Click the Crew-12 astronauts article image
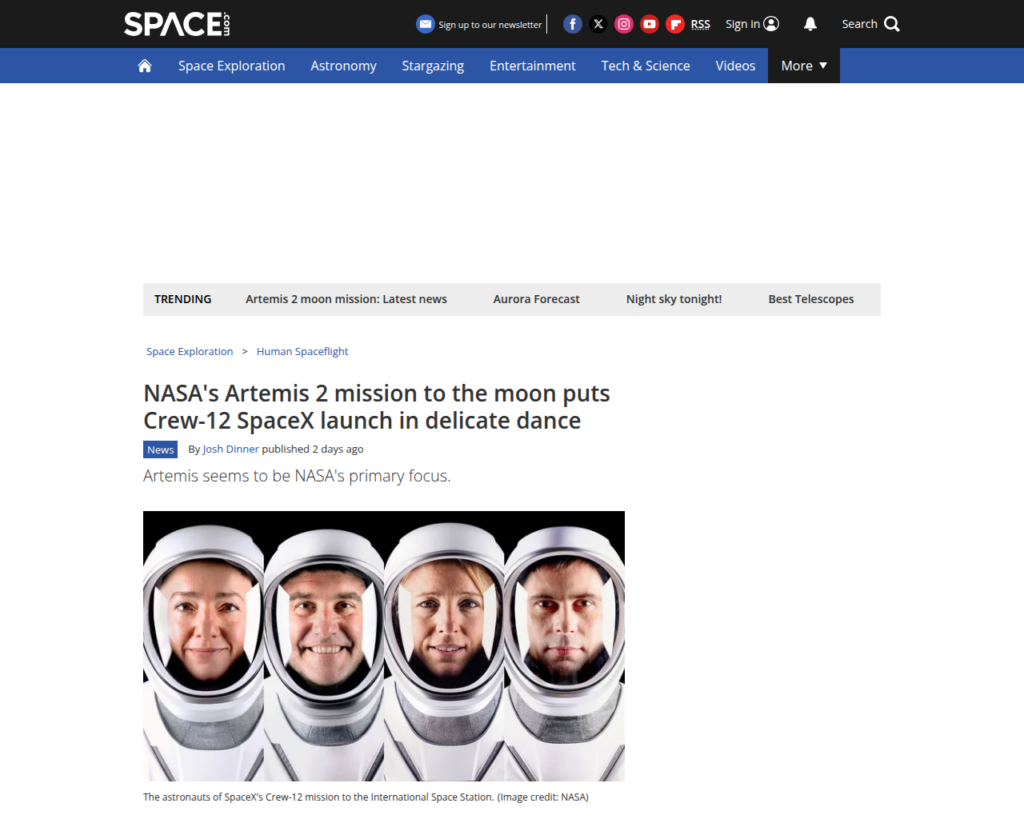The image size is (1024, 819). [384, 645]
